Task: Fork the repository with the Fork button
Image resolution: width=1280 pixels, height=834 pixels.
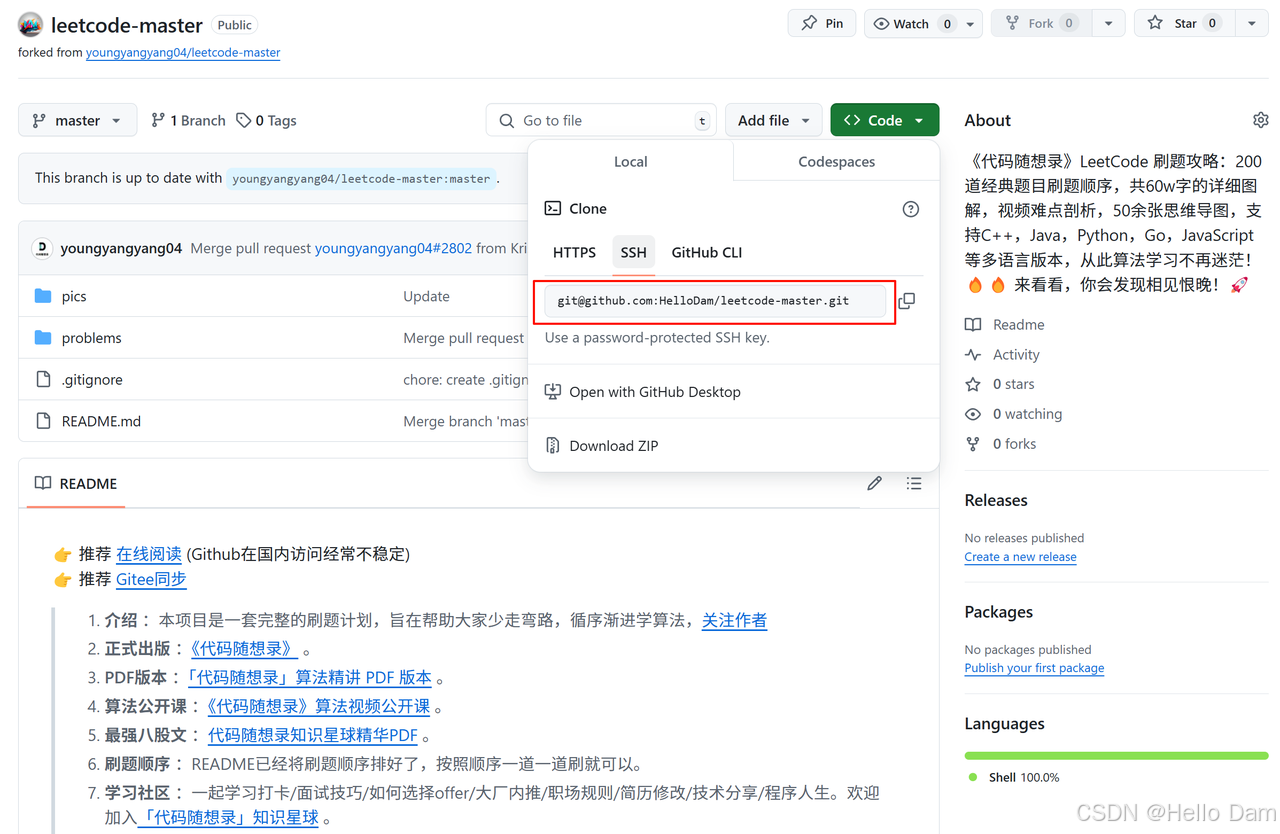Action: click(x=1041, y=23)
